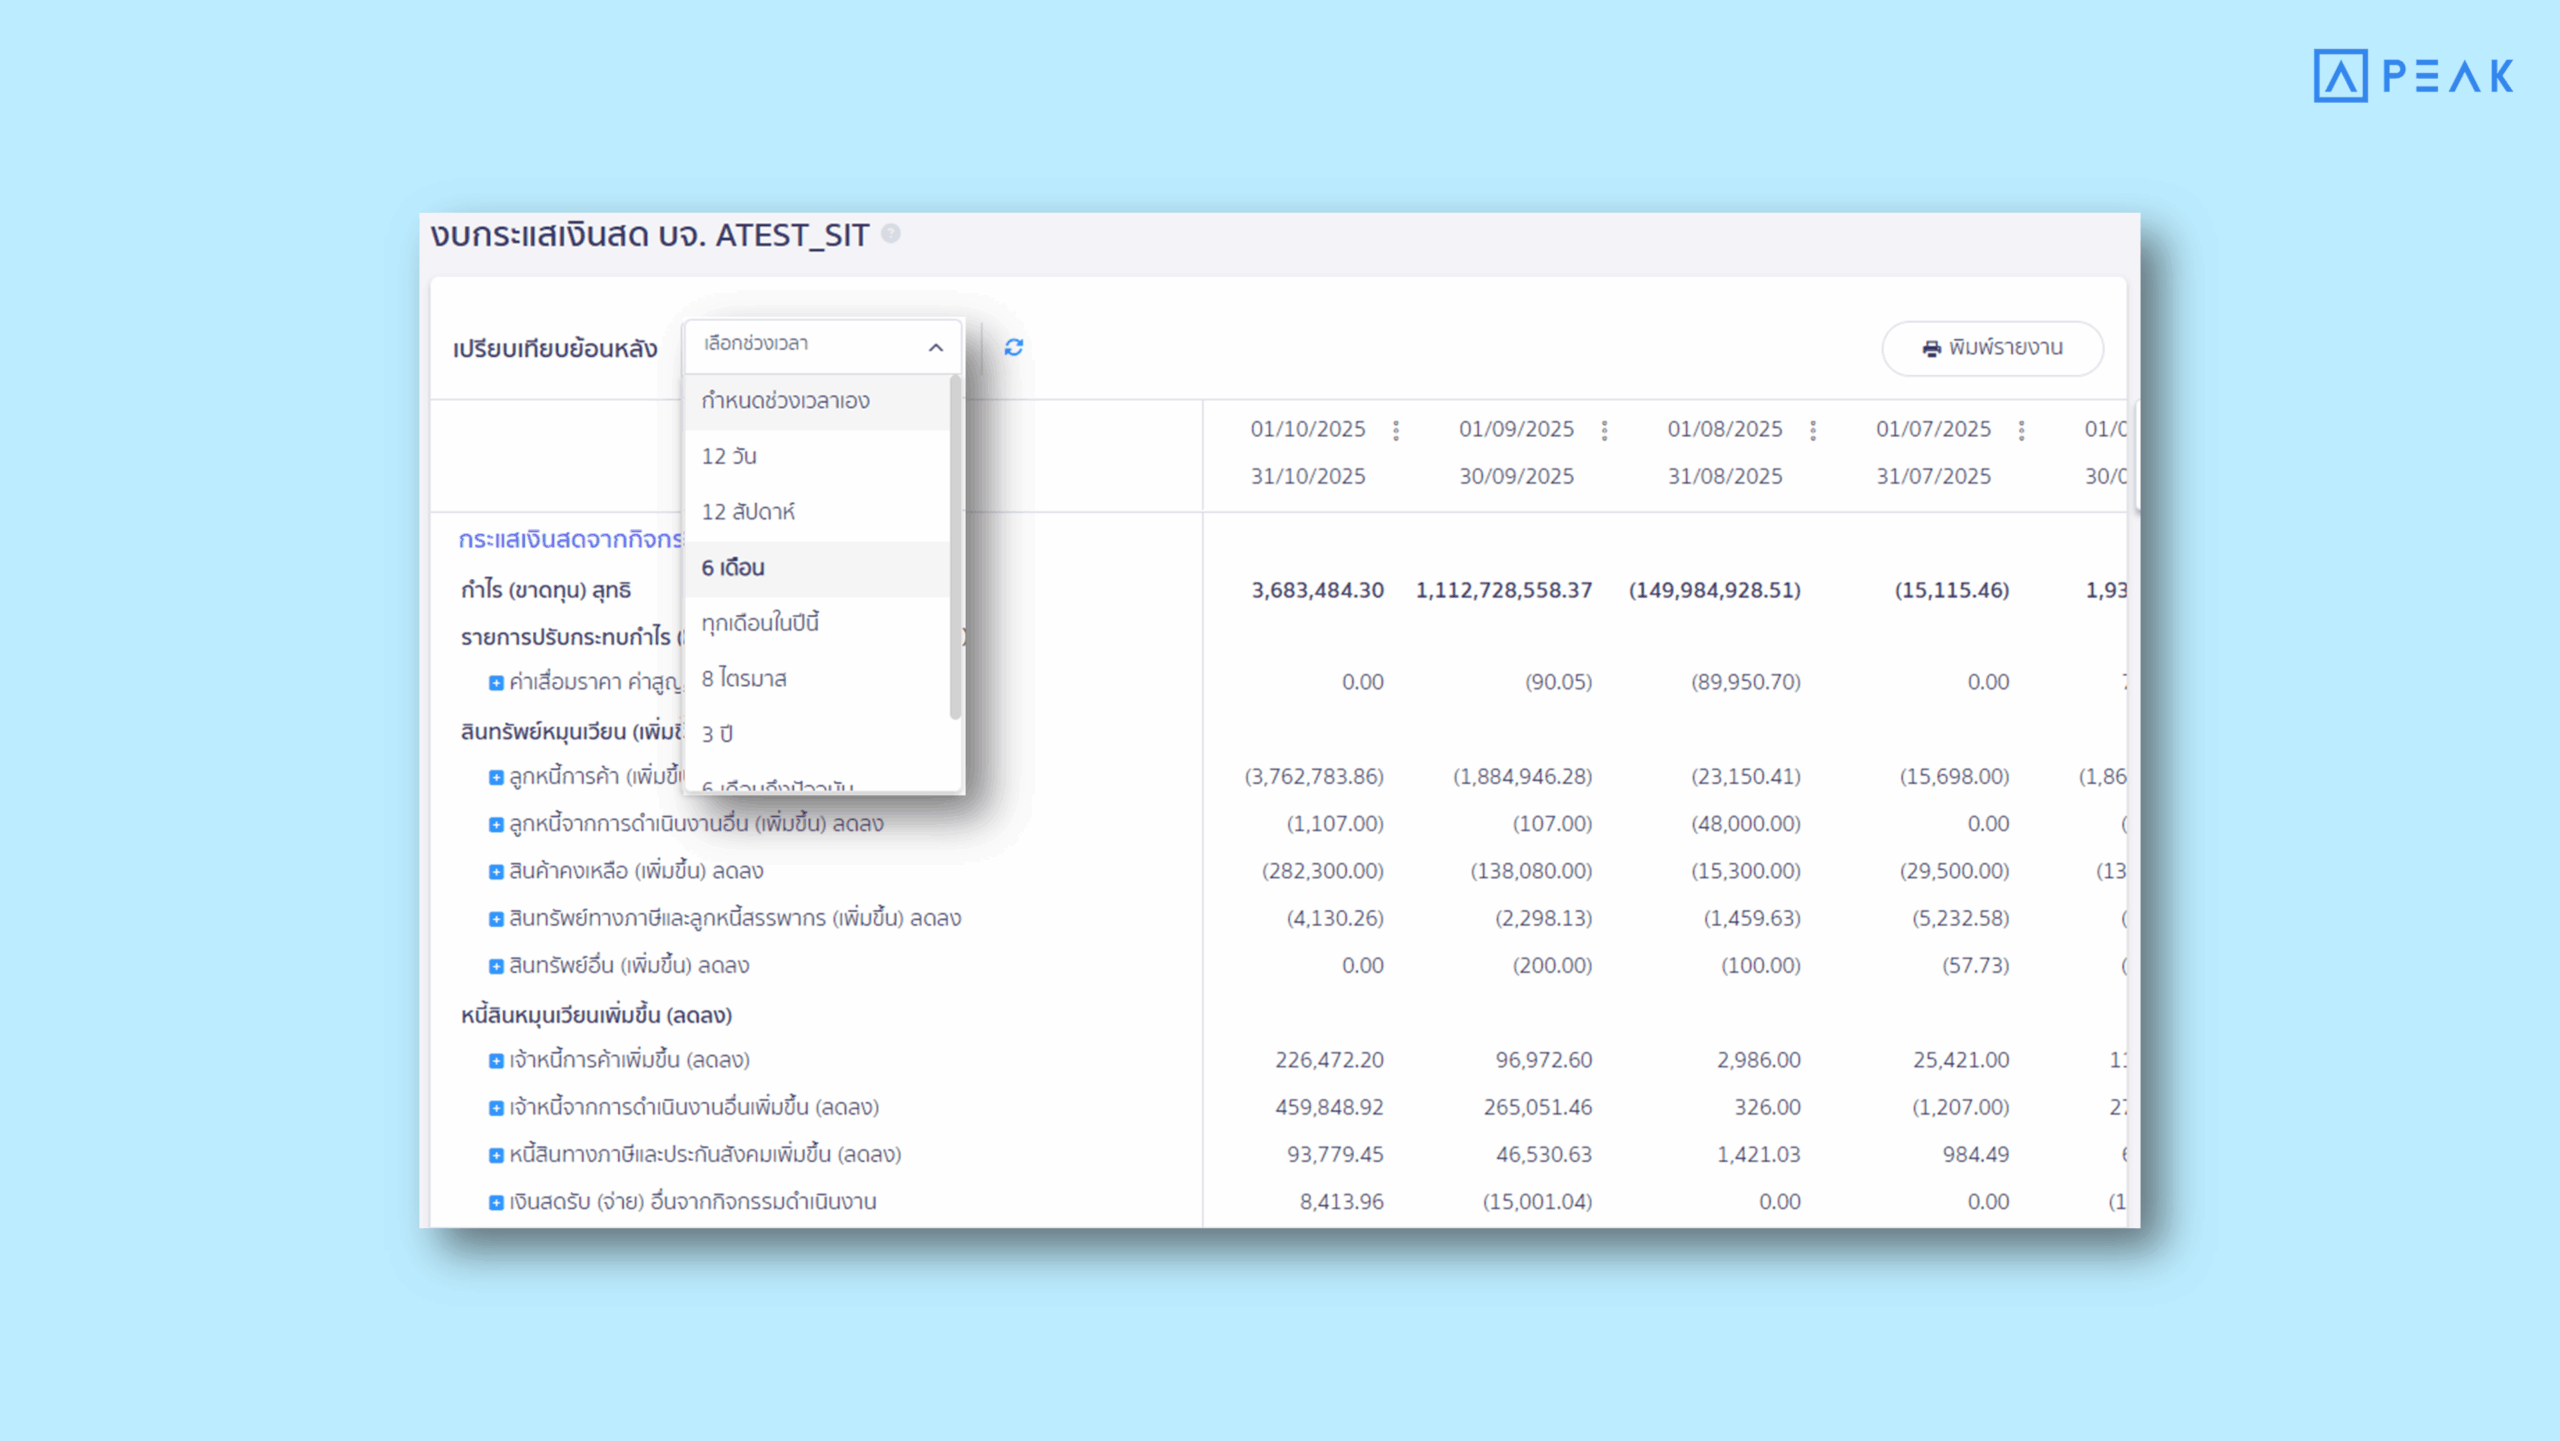Expand ลูกหนี้จากการดำเนินงานอื่น row
The height and width of the screenshot is (1441, 2560).
(496, 825)
